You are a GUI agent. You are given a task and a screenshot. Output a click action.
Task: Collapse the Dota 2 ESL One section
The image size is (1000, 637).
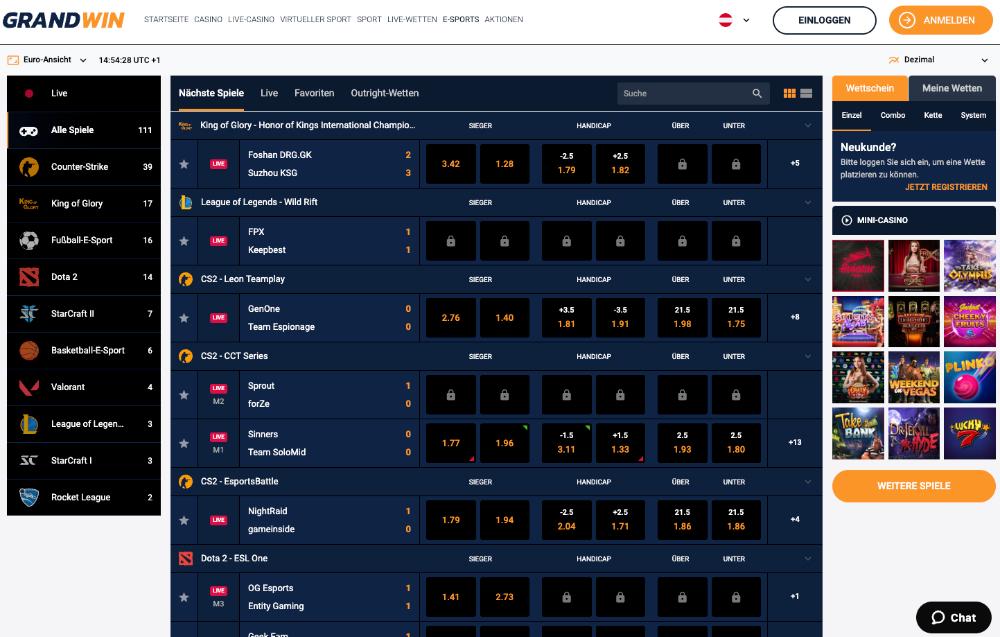click(x=808, y=559)
